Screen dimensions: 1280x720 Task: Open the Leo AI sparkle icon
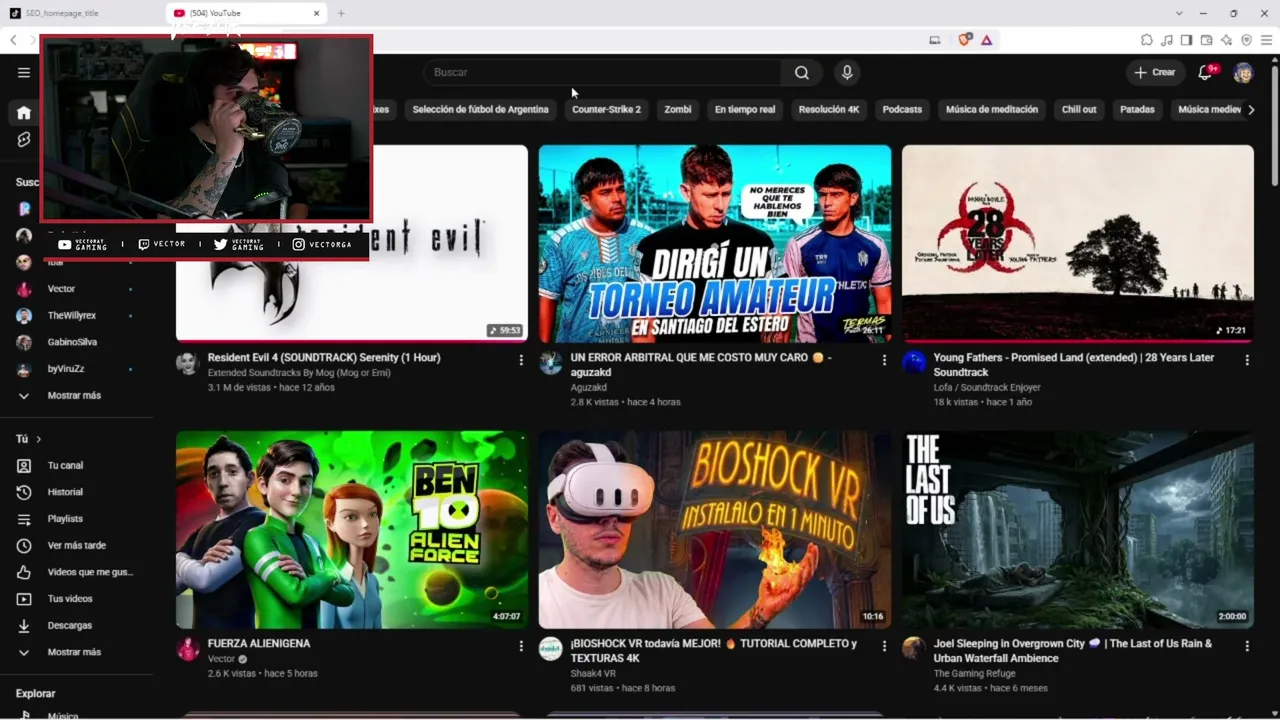[1226, 40]
